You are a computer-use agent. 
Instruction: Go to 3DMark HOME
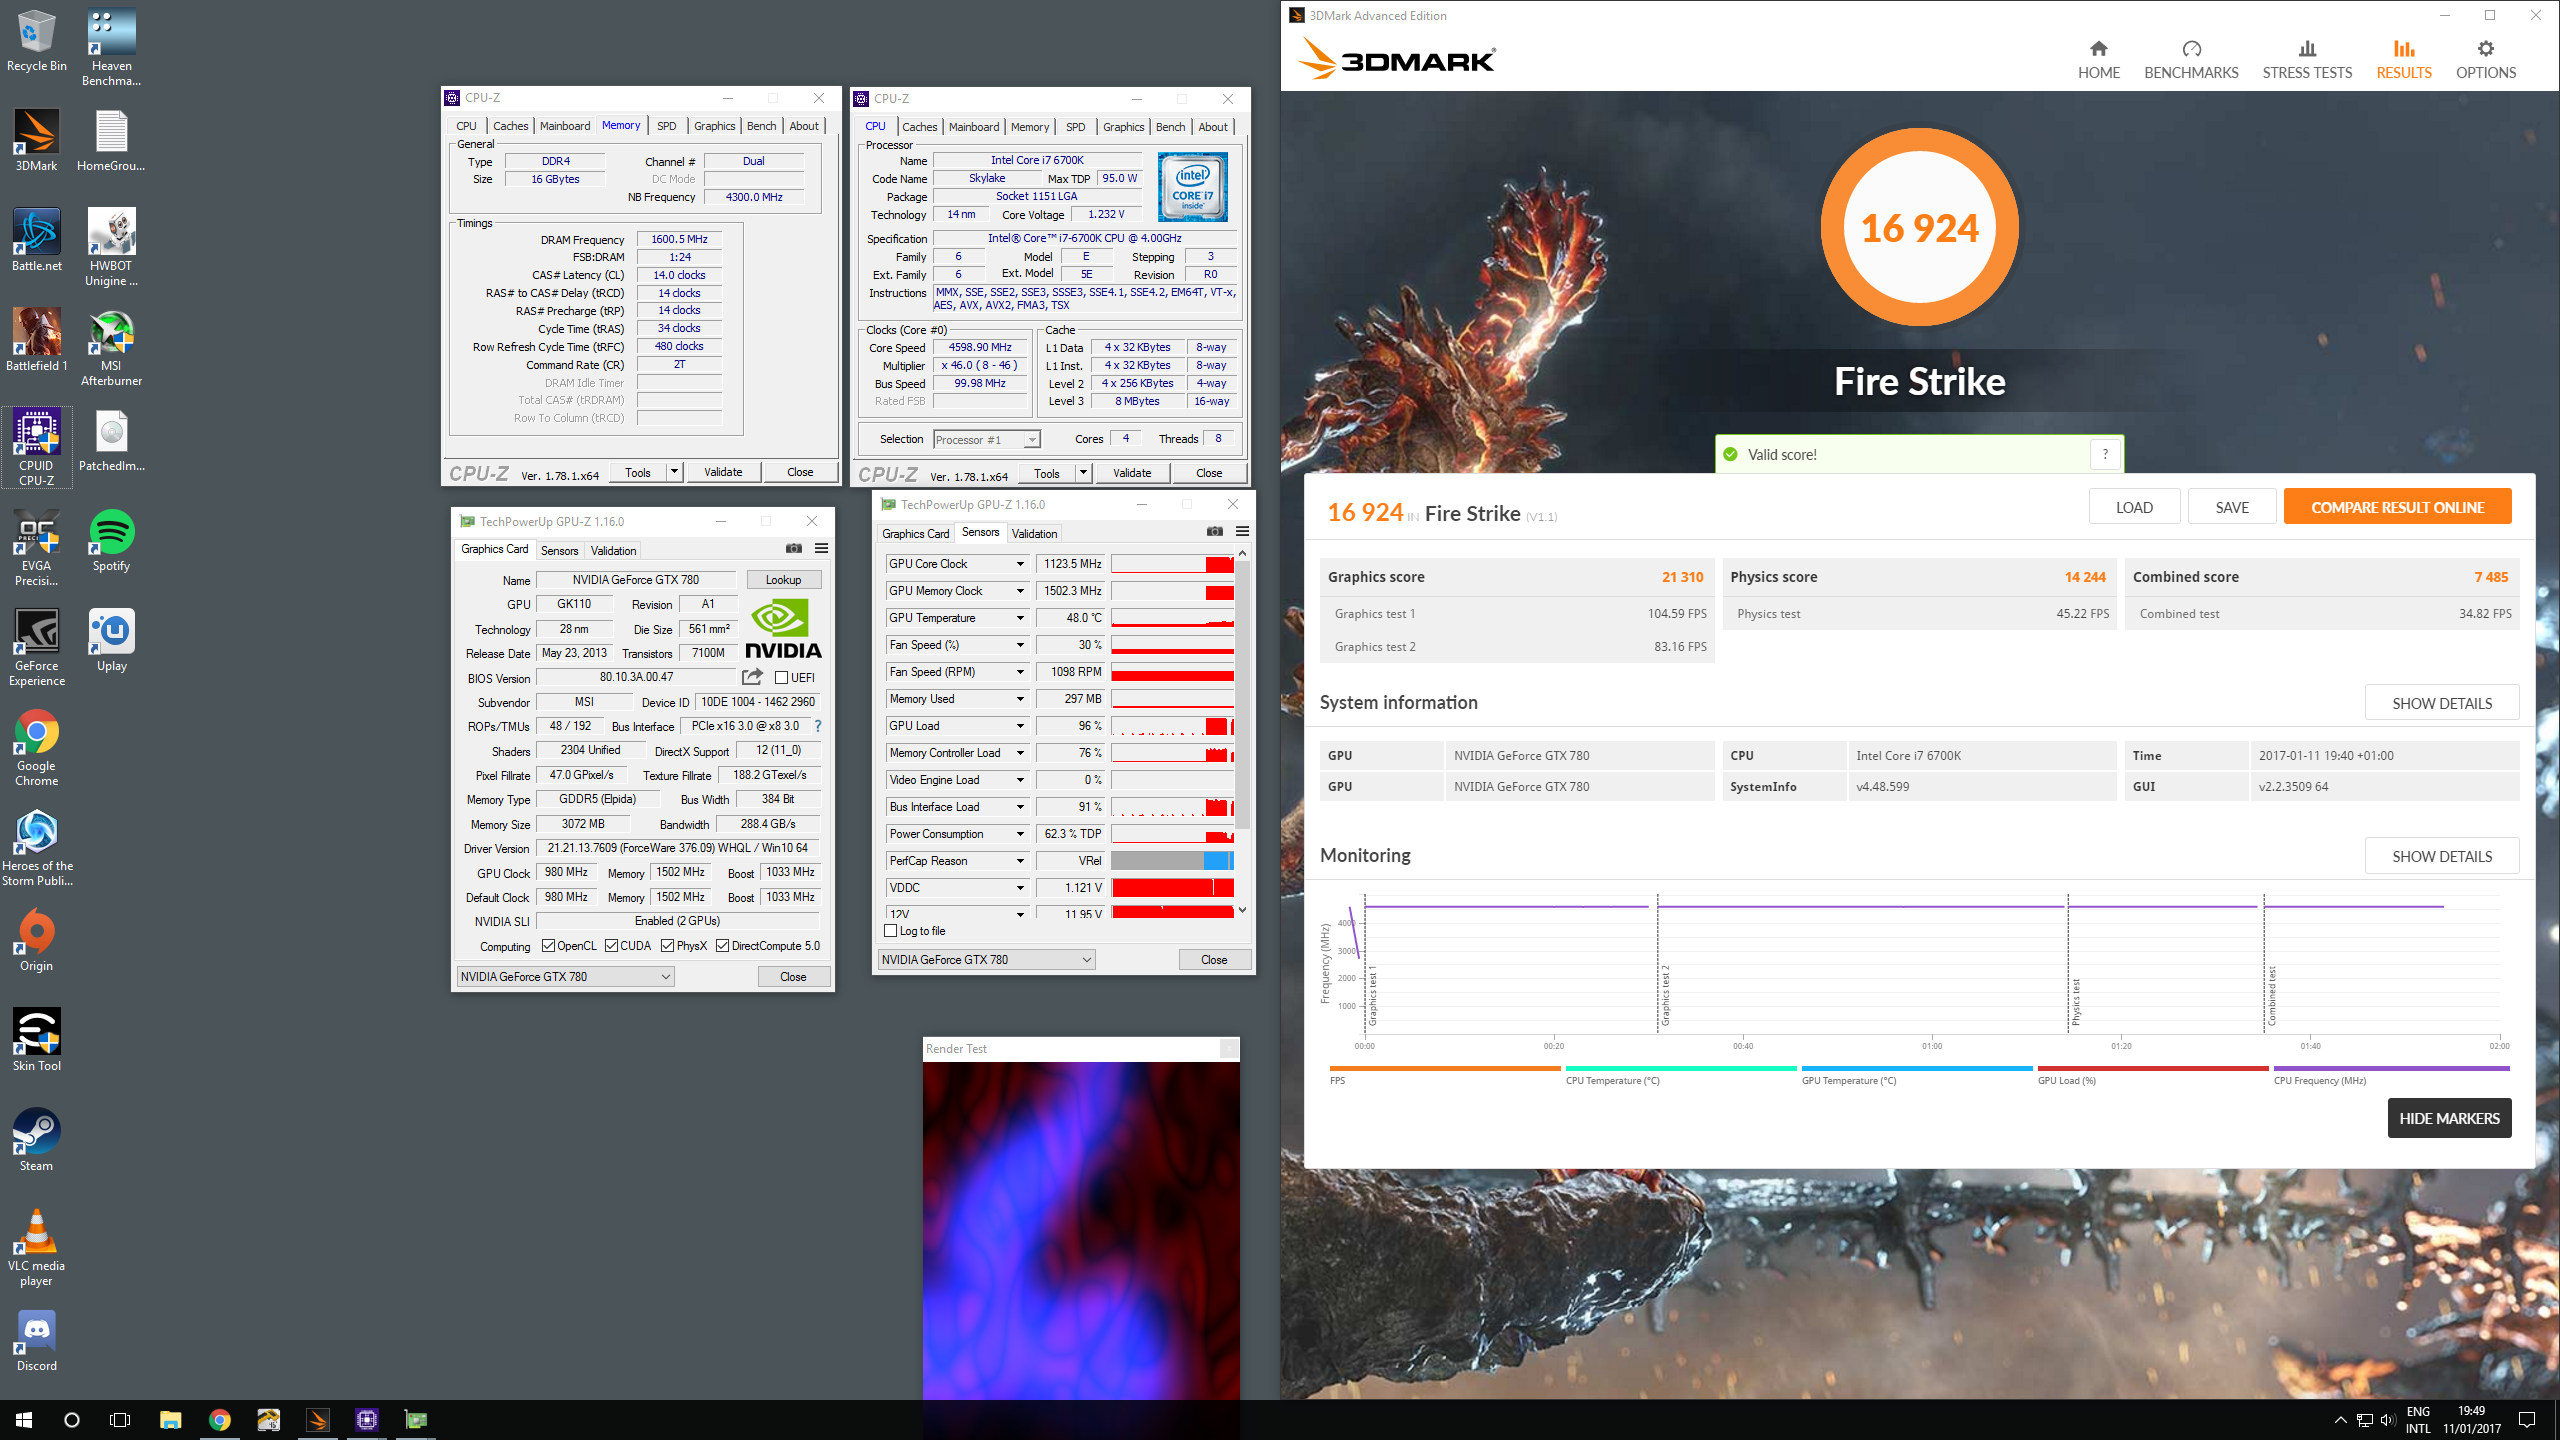(2098, 60)
